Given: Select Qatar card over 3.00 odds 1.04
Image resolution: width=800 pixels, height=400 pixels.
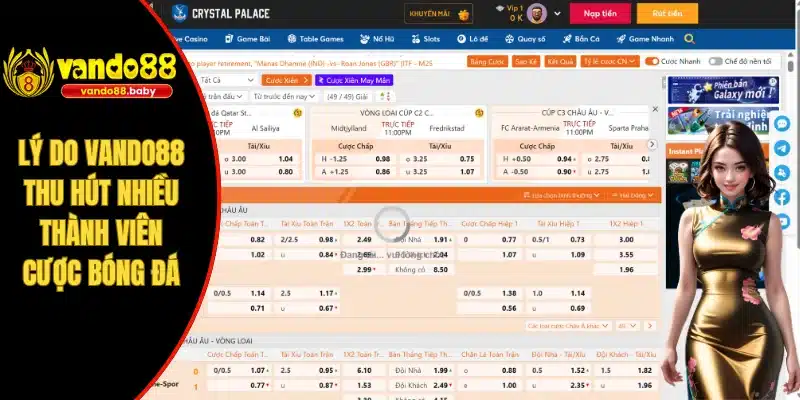Looking at the screenshot, I should [259, 159].
